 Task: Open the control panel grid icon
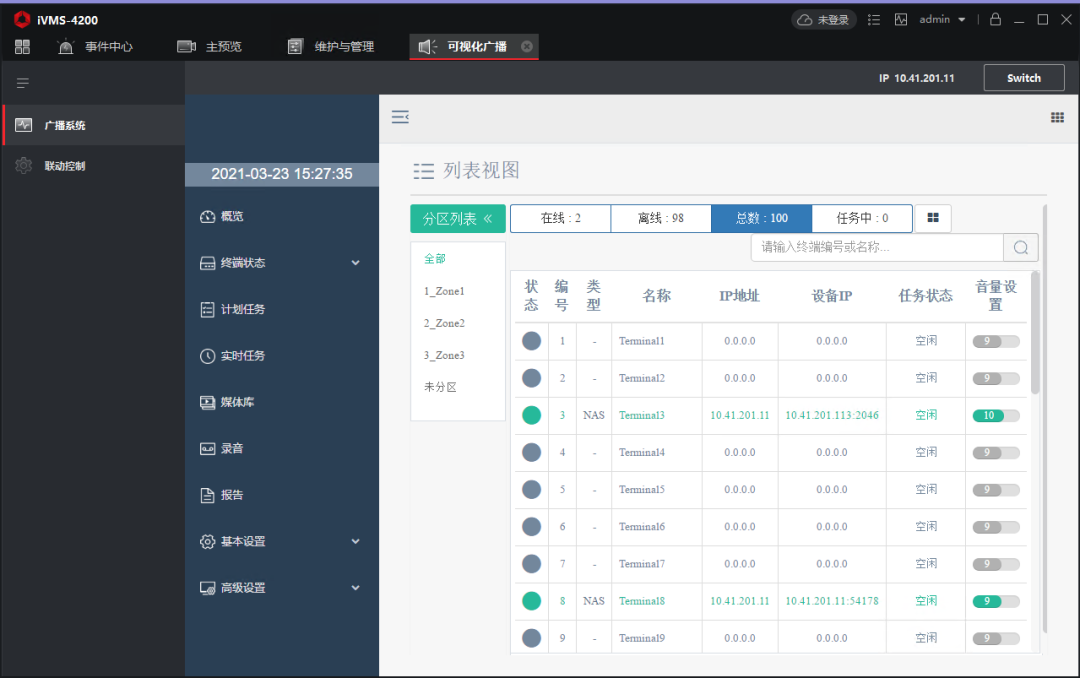(x=22, y=46)
